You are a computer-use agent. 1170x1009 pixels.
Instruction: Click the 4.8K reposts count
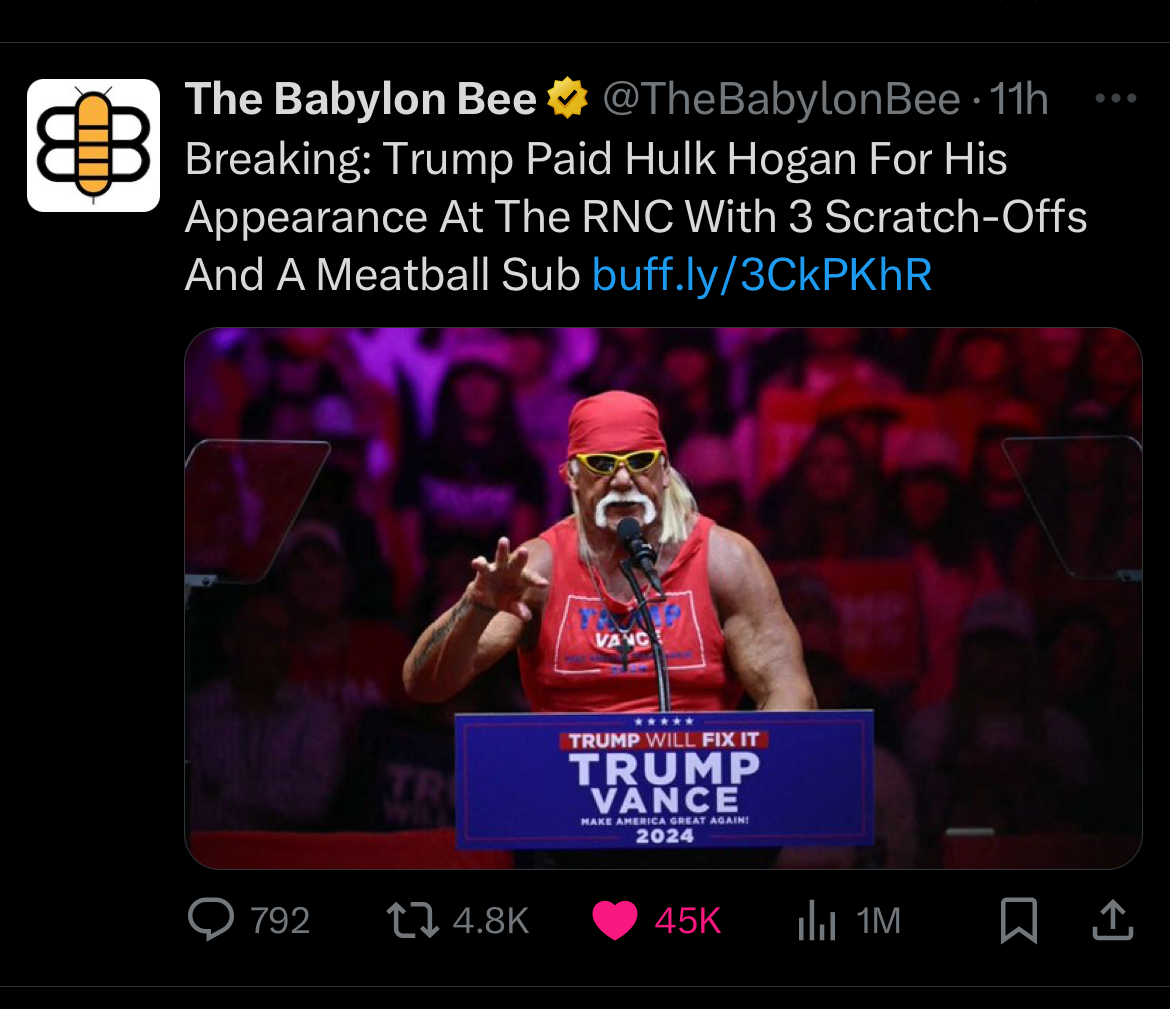pos(490,920)
